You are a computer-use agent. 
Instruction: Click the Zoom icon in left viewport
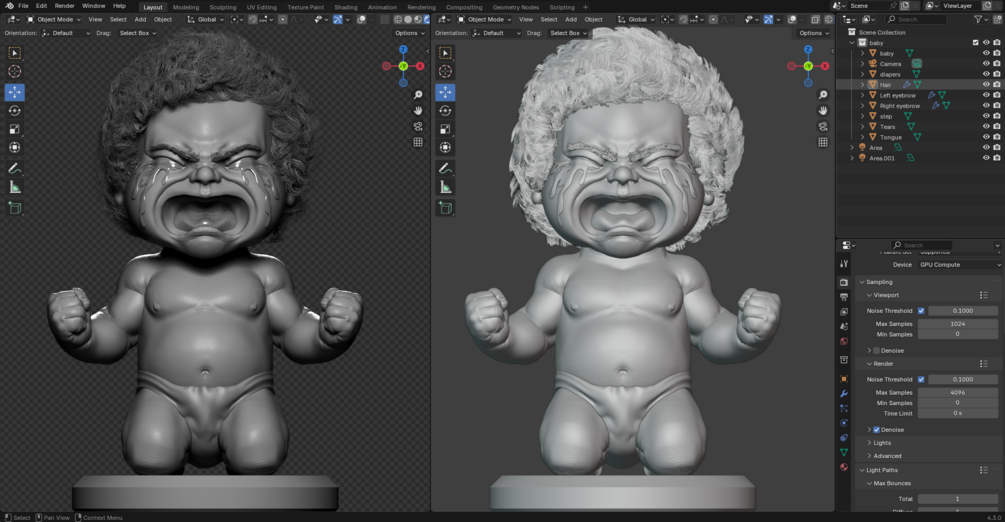pos(418,95)
